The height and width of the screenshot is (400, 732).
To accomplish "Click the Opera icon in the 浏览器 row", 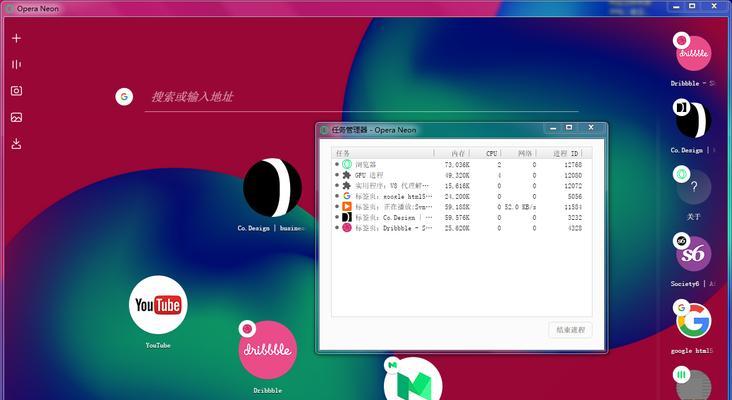I will 346,165.
